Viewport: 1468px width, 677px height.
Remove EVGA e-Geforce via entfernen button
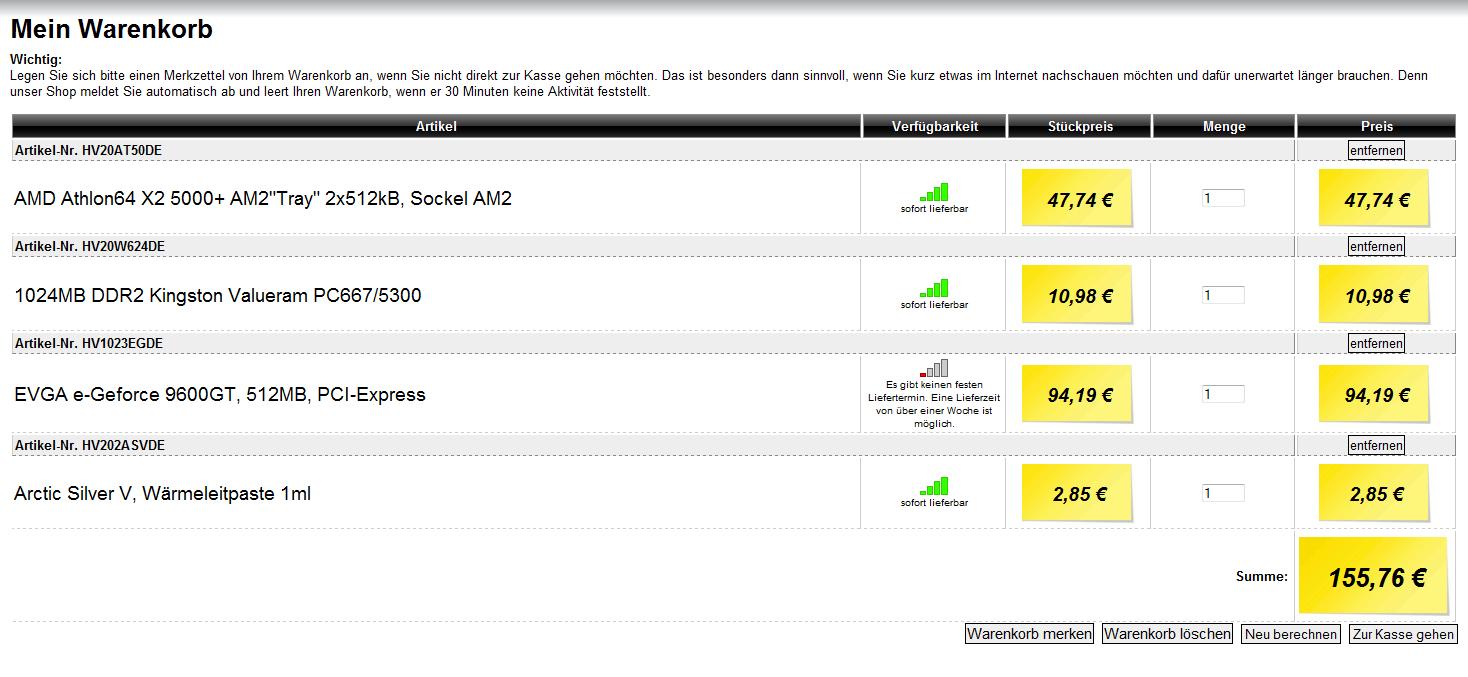click(1376, 343)
